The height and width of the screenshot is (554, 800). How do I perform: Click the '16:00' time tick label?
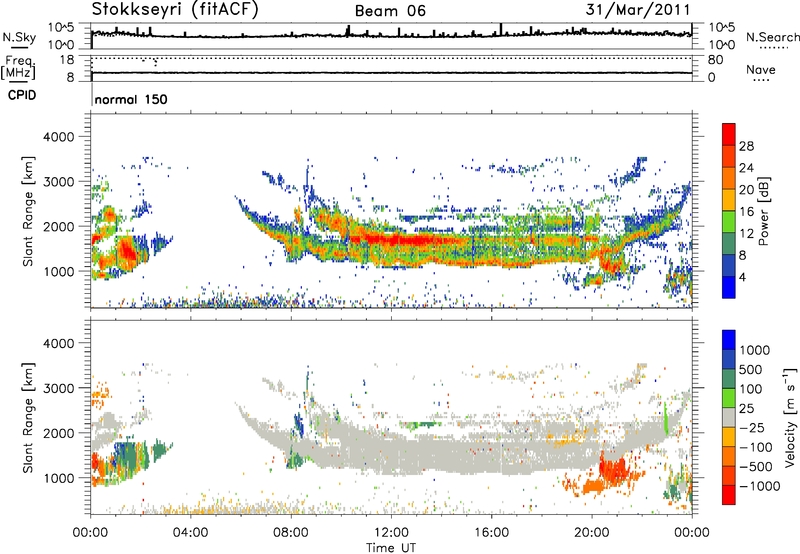coord(491,533)
